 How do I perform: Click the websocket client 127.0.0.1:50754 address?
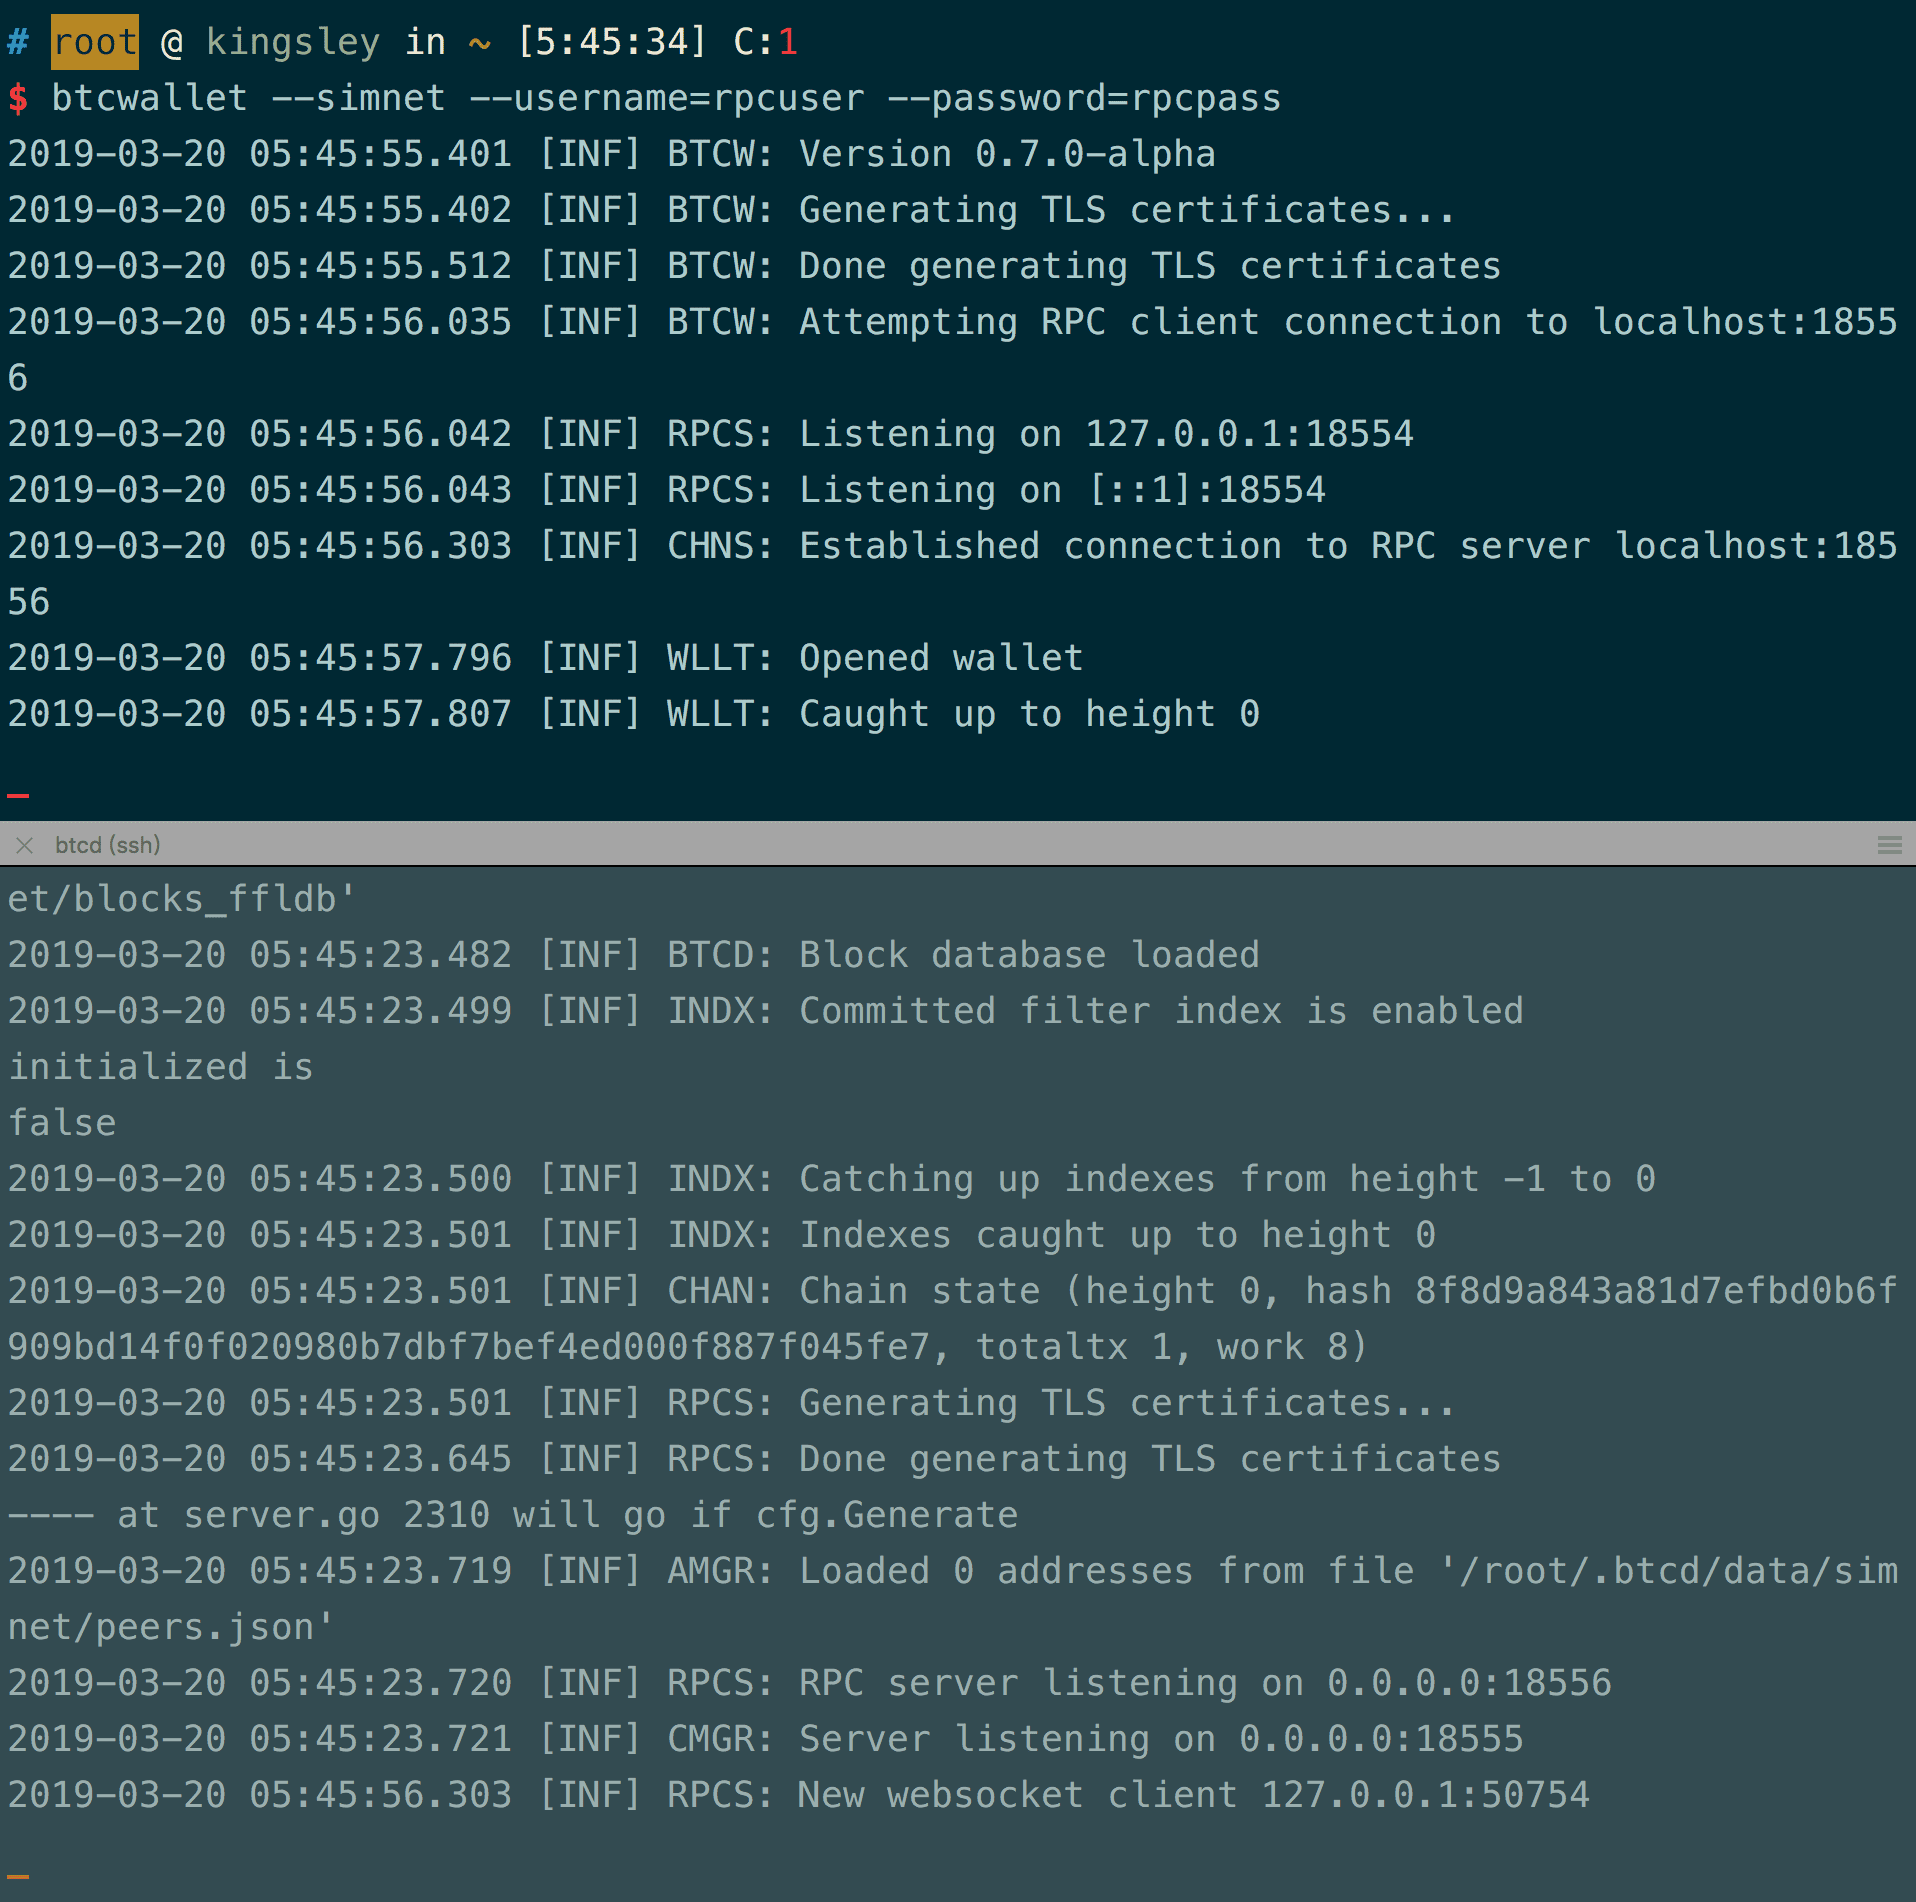click(x=1425, y=1795)
